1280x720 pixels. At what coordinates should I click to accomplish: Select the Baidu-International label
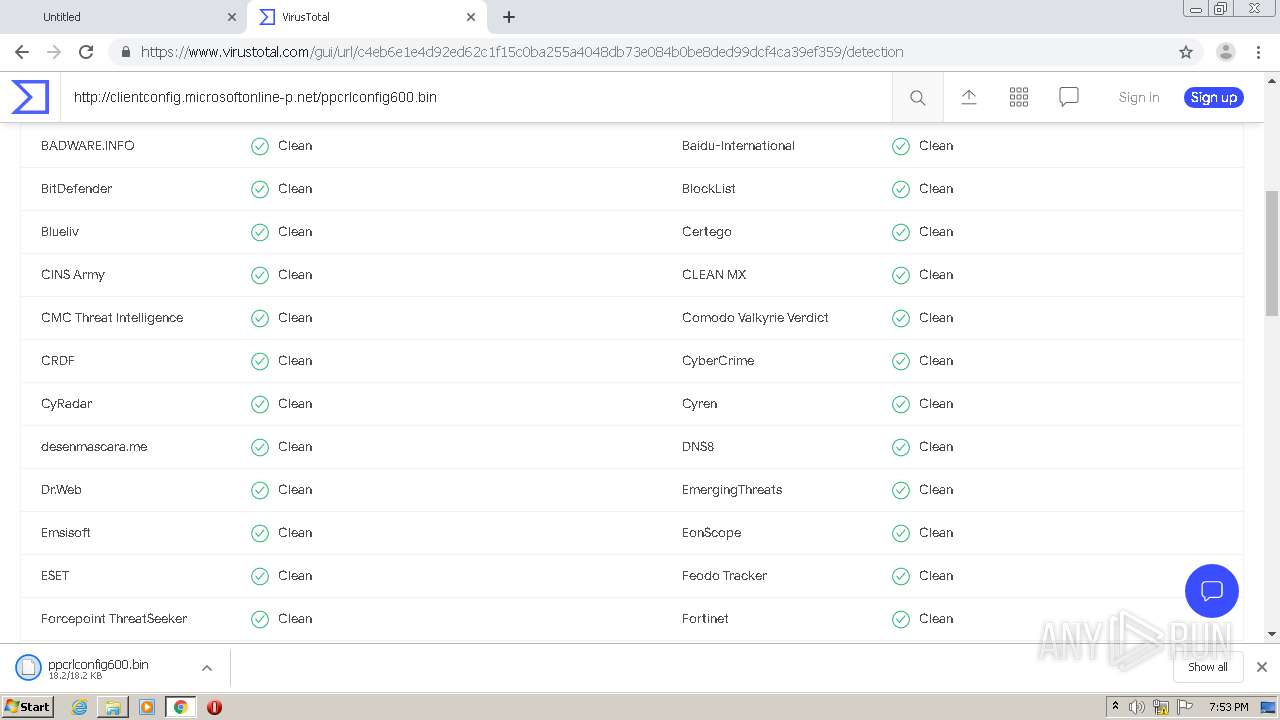[738, 146]
